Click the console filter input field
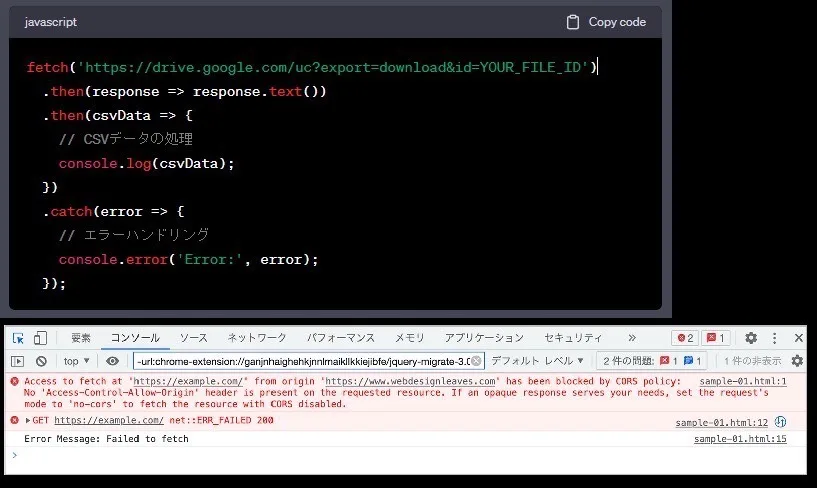 tap(300, 361)
